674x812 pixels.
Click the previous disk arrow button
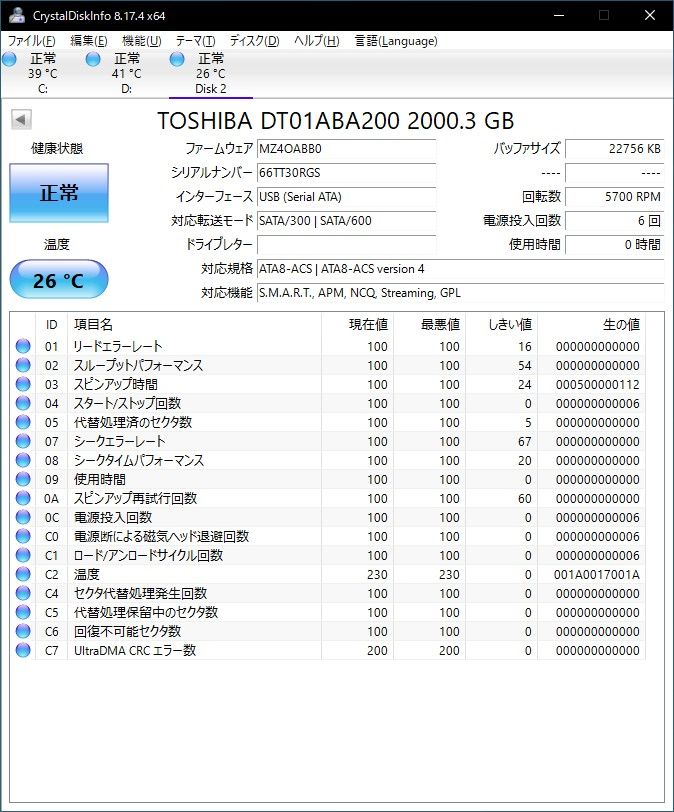point(21,120)
